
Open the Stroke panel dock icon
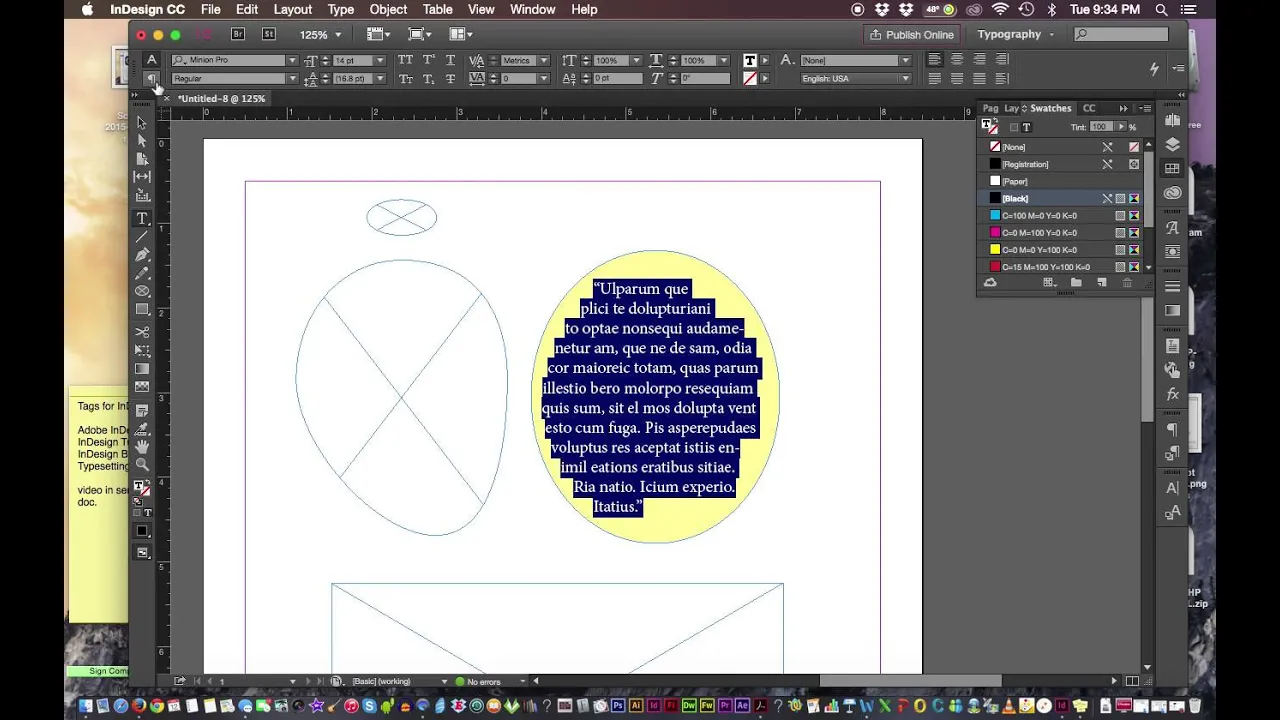click(1172, 286)
